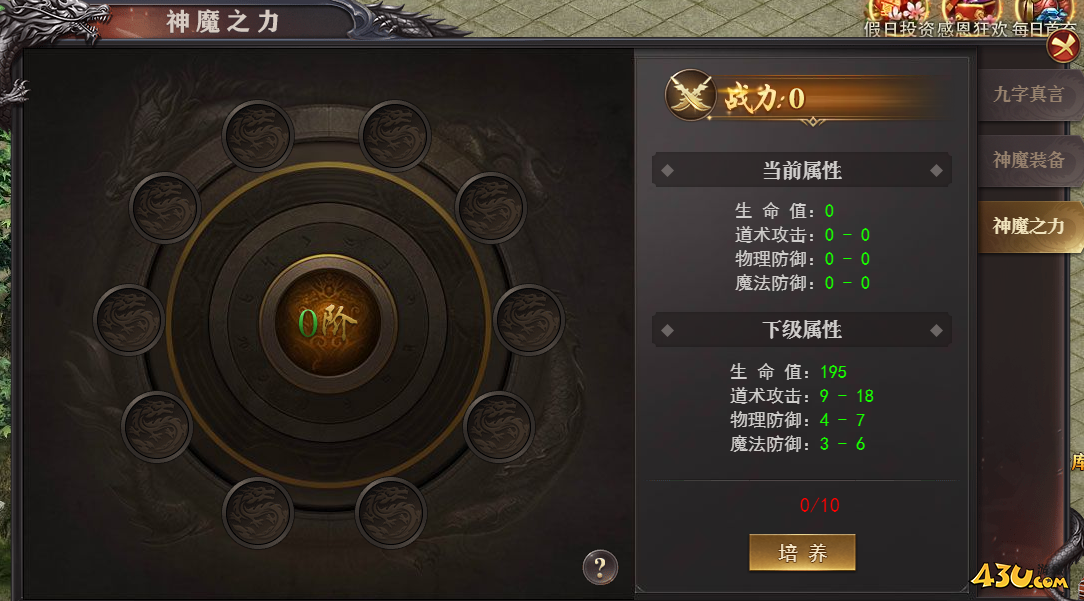Image resolution: width=1084 pixels, height=601 pixels.
Task: Select the 神魔之力 side tab
Action: (x=1030, y=227)
